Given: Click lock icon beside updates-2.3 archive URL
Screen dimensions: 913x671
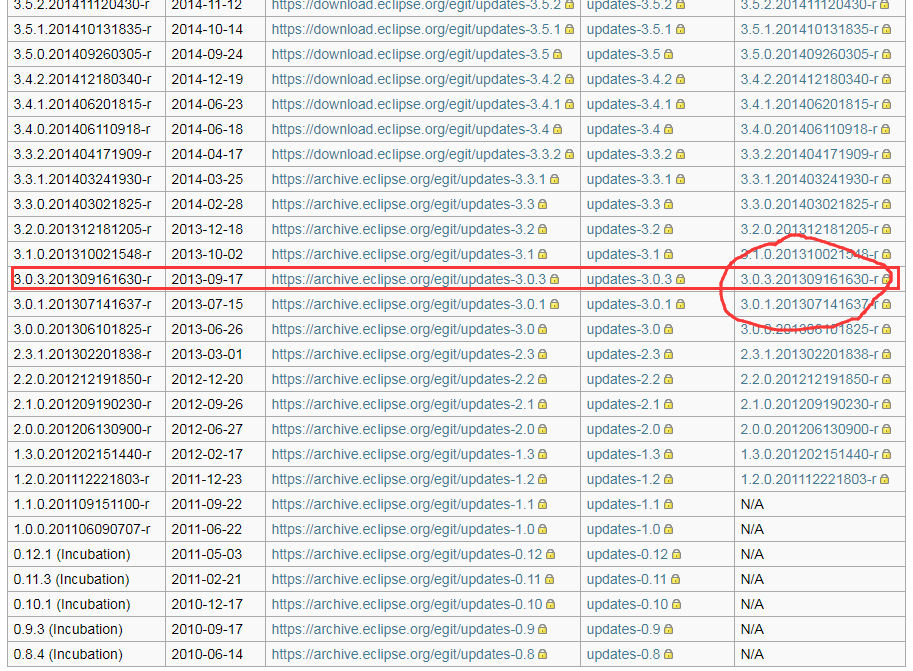Looking at the screenshot, I should (x=544, y=354).
